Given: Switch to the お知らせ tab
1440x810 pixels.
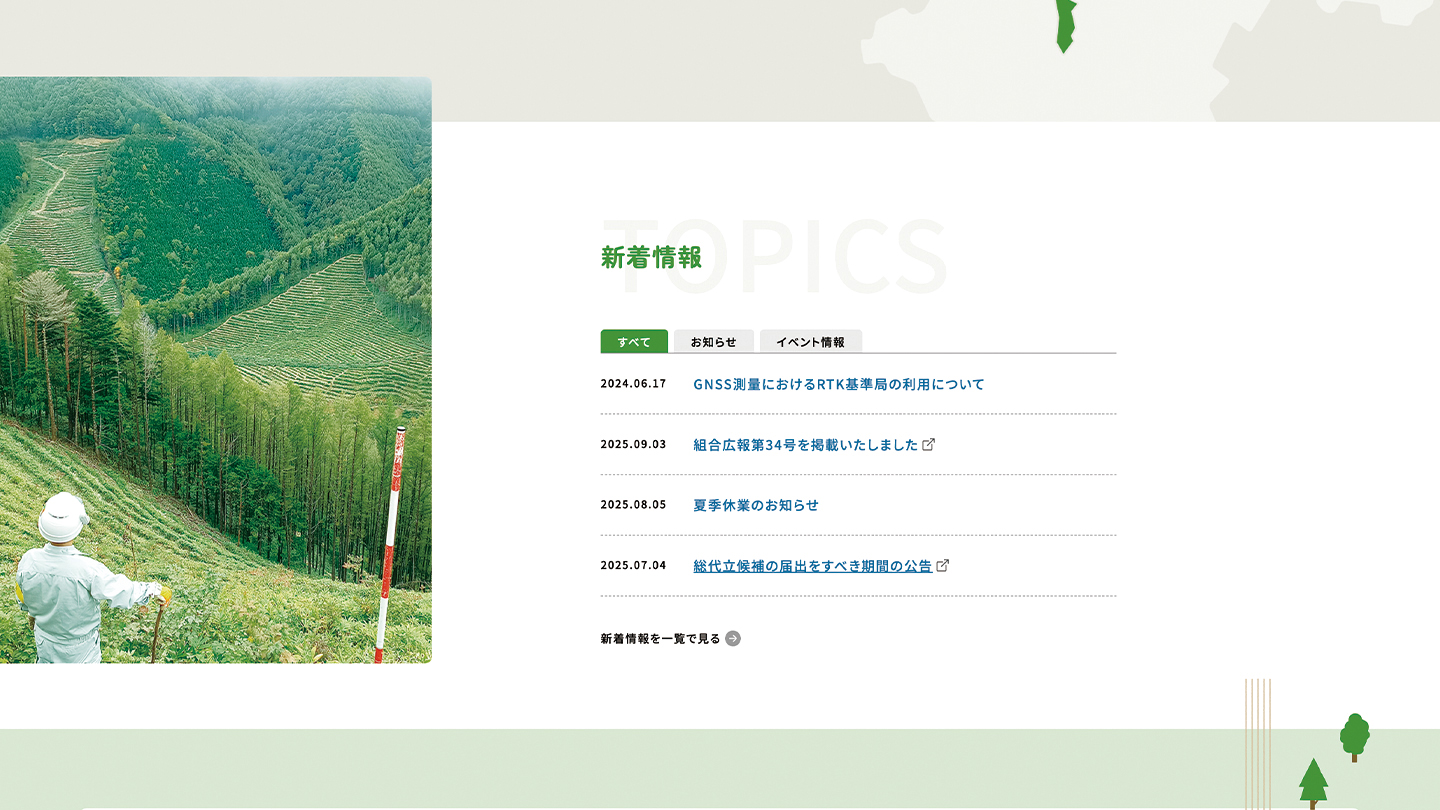Looking at the screenshot, I should pos(713,342).
